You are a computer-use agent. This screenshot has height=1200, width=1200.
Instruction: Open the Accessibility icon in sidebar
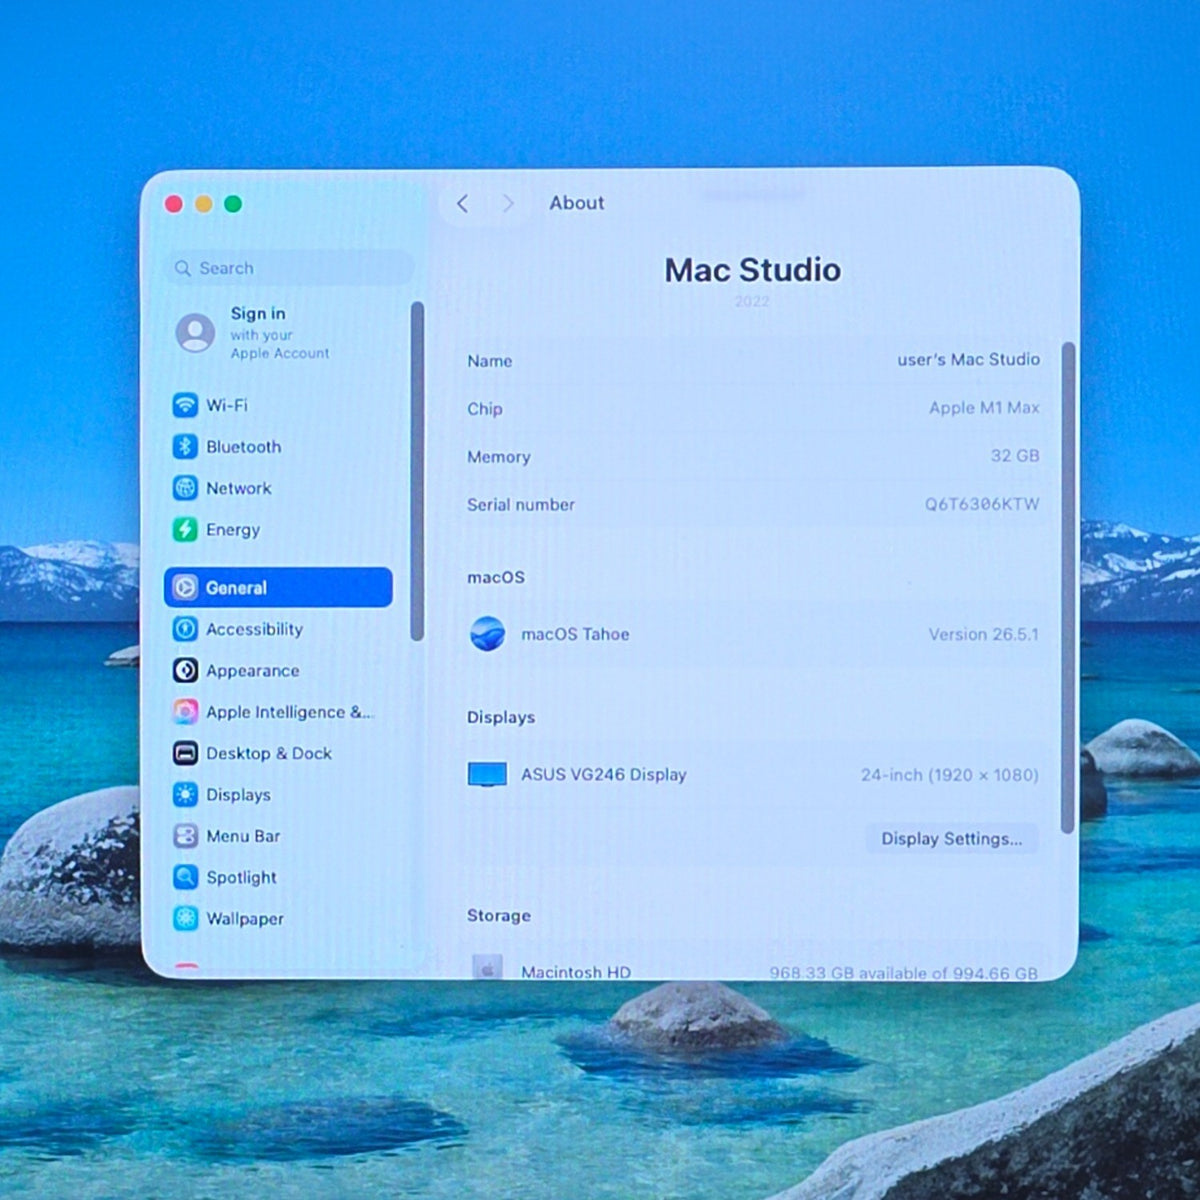pos(185,629)
